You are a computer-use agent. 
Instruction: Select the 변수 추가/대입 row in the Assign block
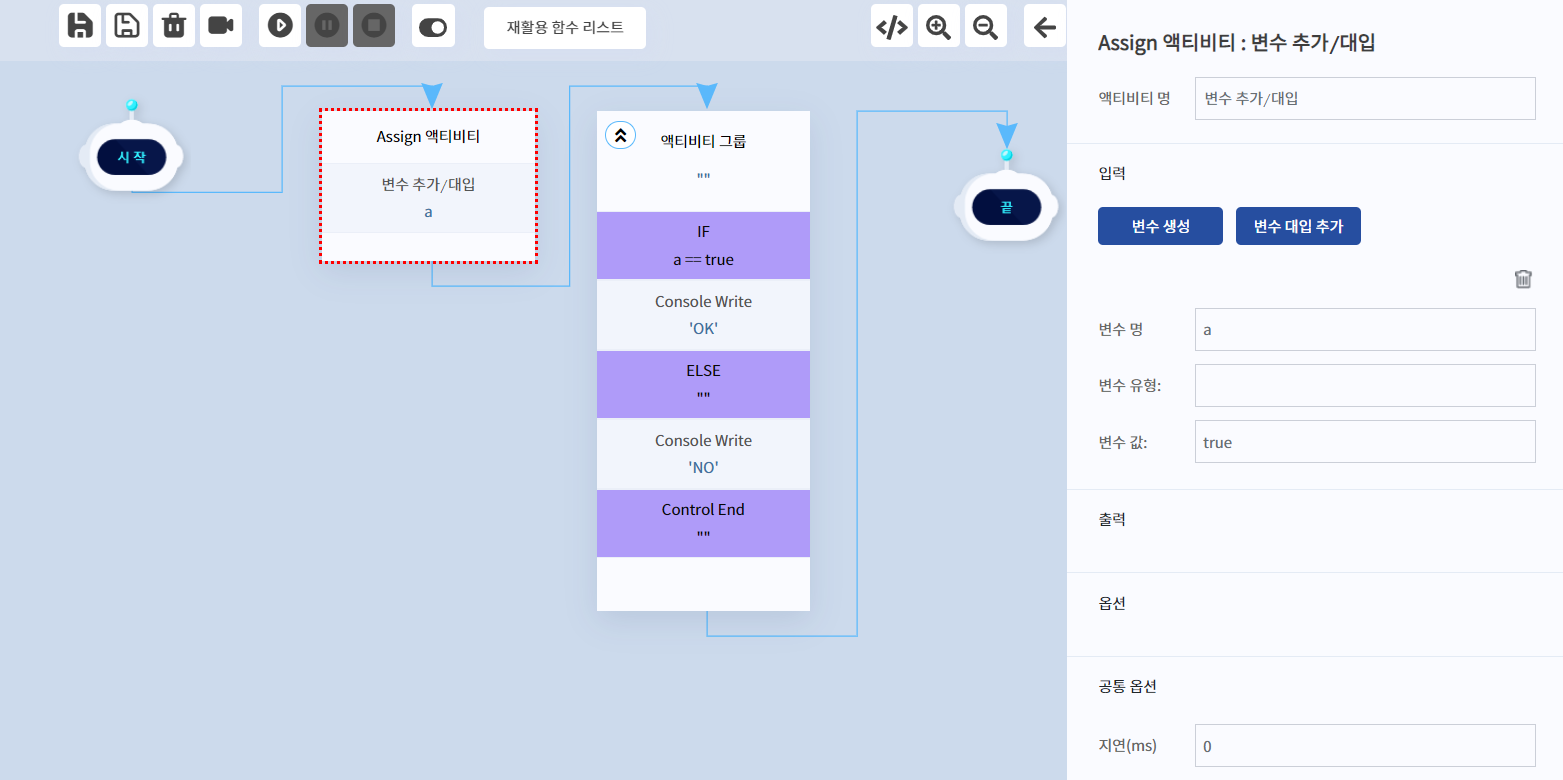point(428,198)
